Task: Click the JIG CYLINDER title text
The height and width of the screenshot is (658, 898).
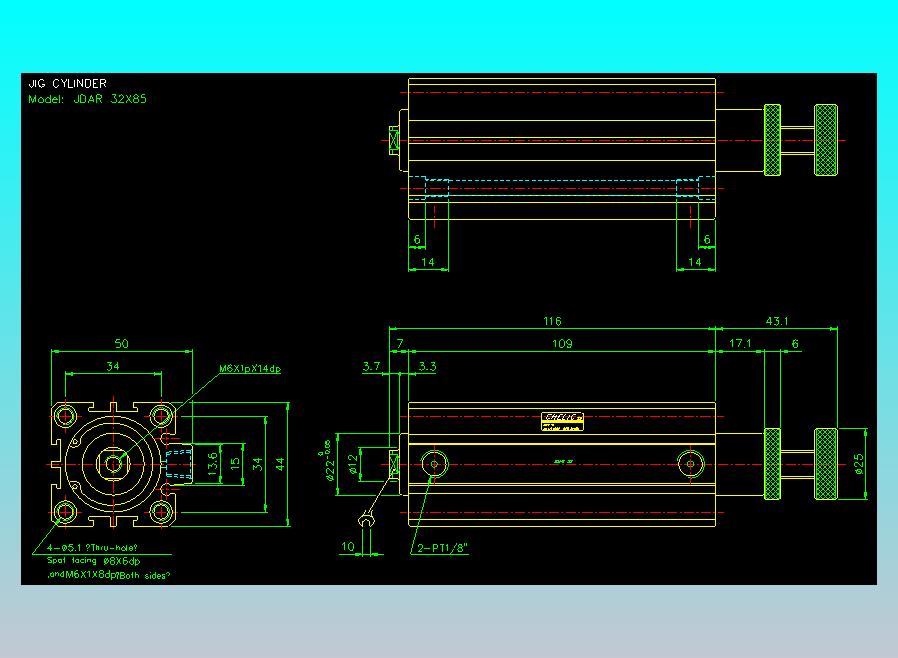Action: click(x=68, y=84)
